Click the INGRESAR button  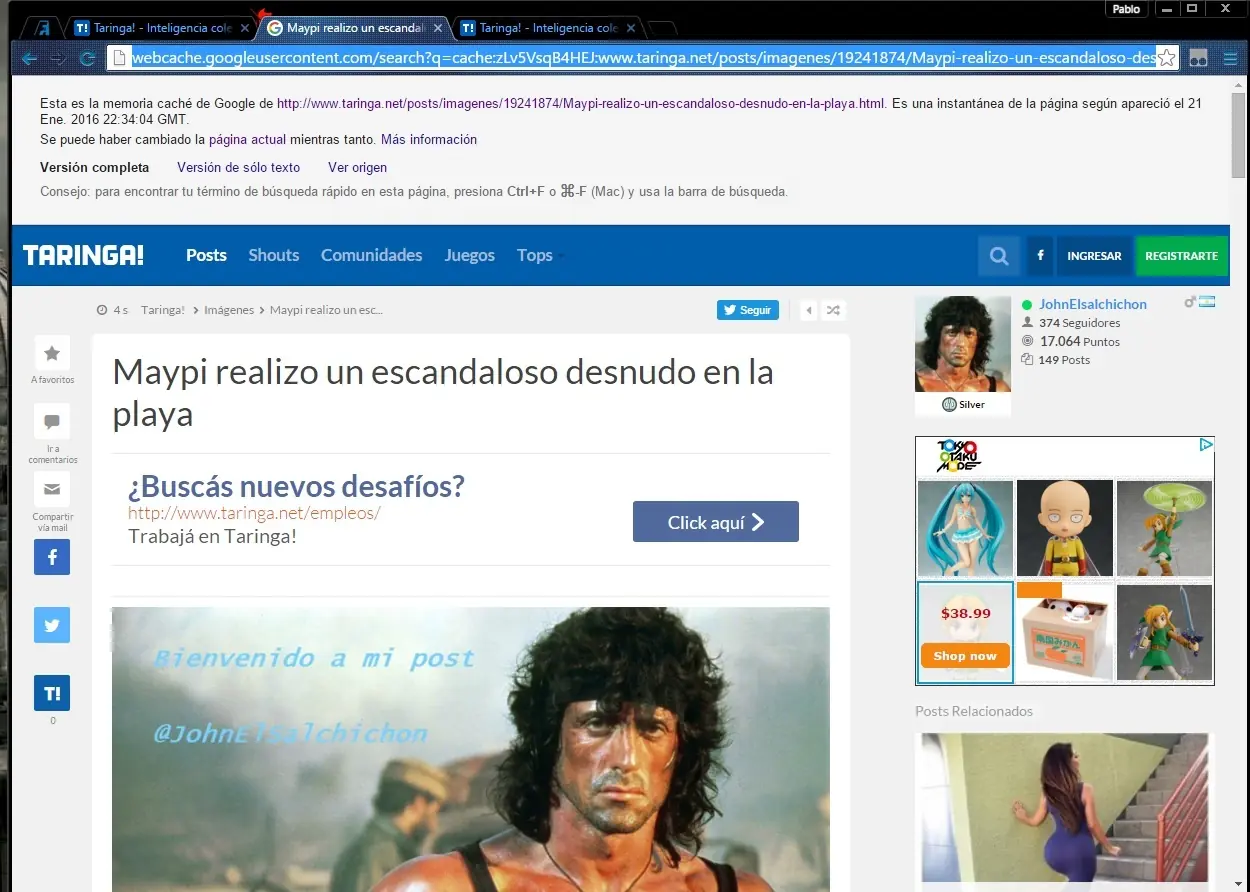pos(1094,256)
